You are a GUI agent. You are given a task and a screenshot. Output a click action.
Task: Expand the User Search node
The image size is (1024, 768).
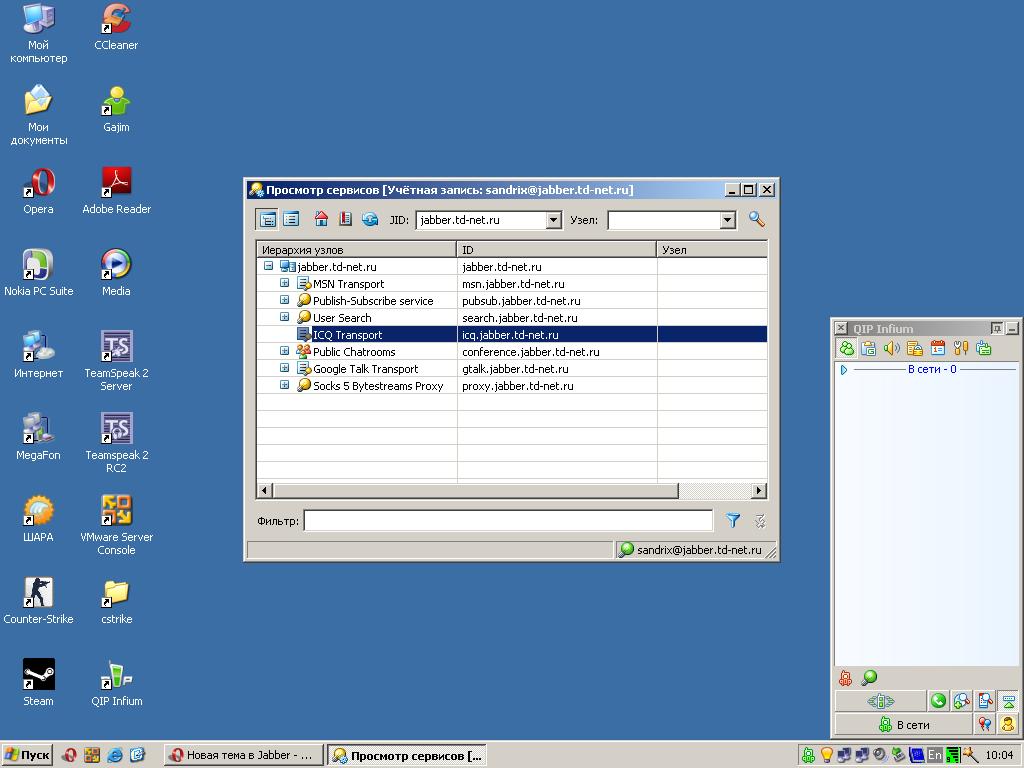285,317
